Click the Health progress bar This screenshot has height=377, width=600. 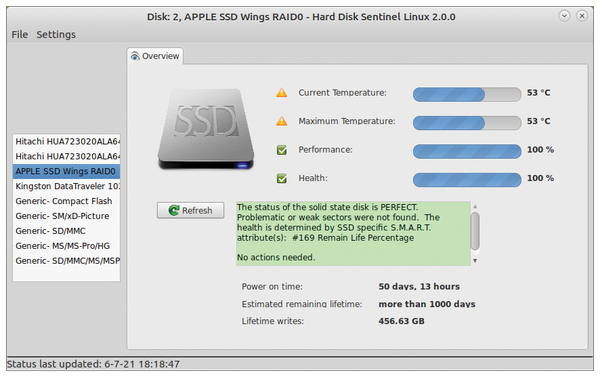[467, 180]
